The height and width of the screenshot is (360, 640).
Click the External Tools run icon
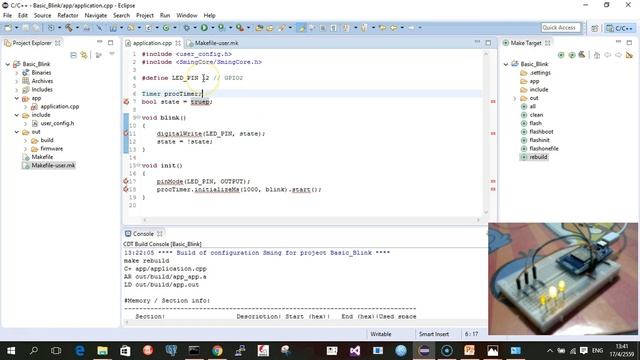[240, 28]
